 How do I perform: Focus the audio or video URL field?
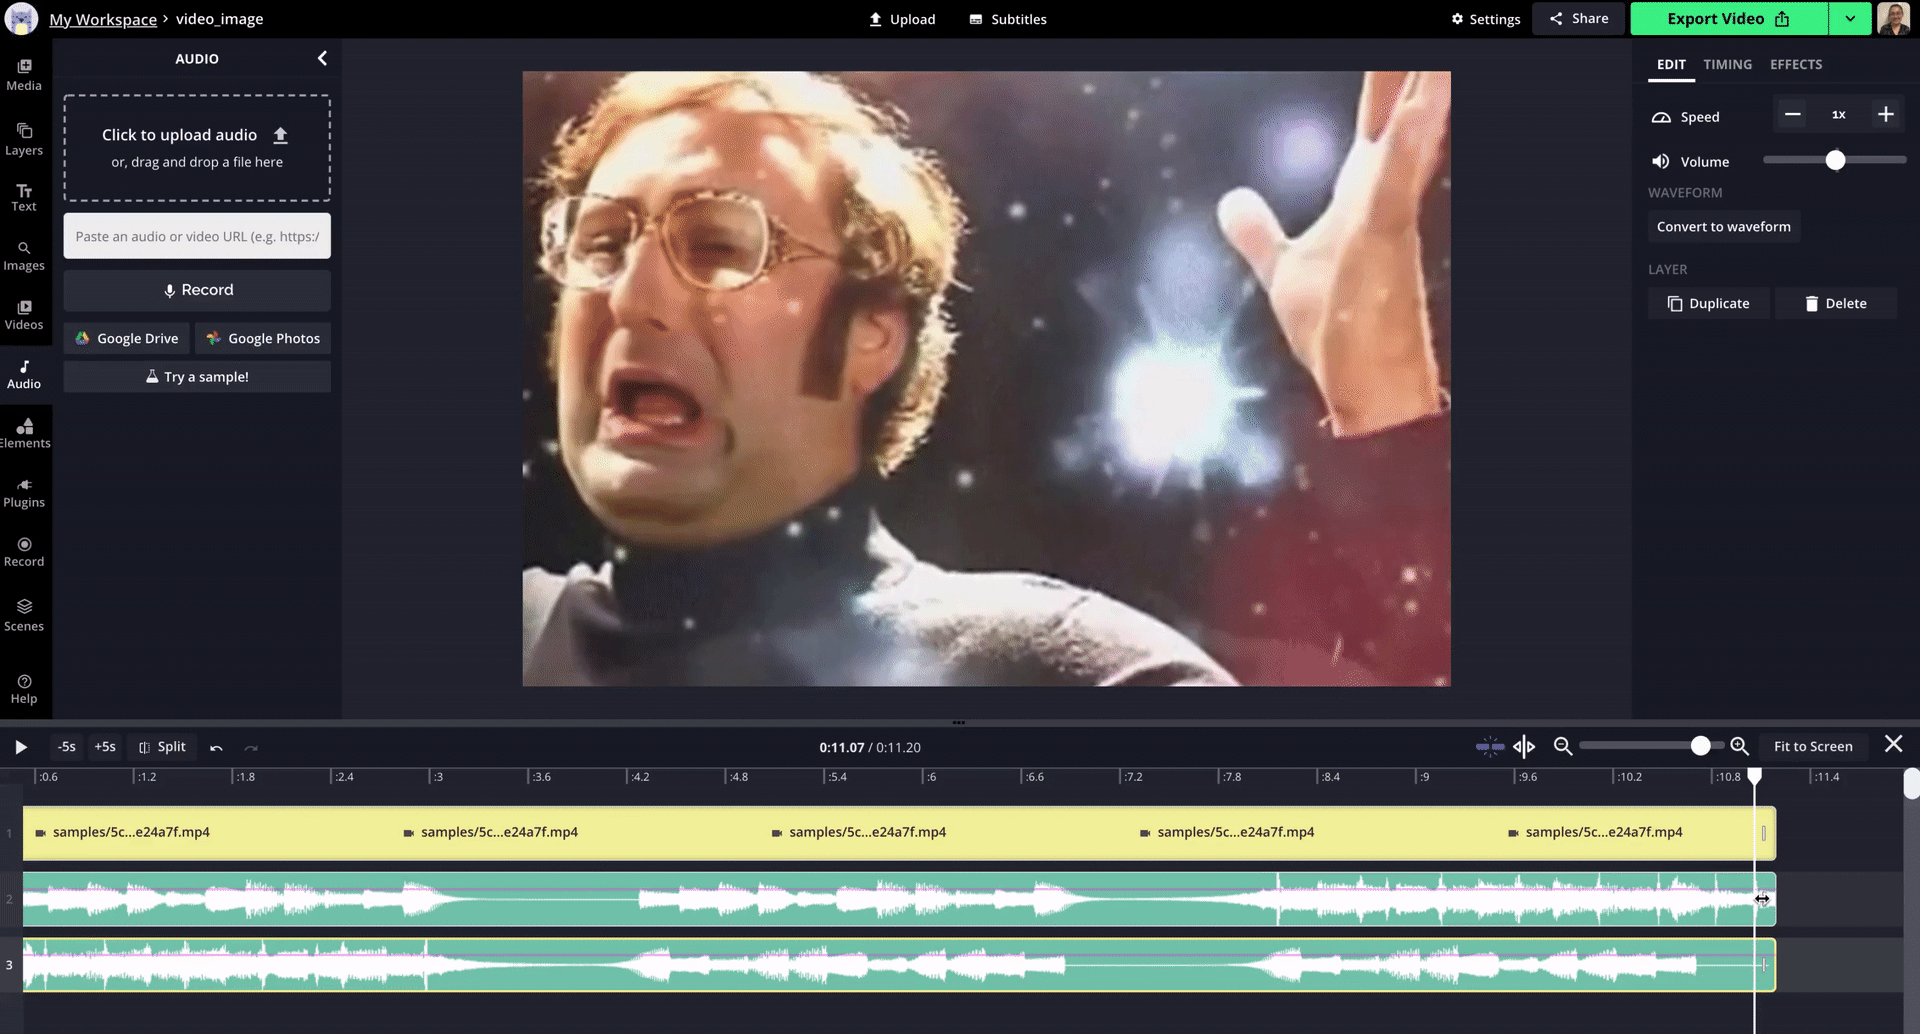point(197,236)
